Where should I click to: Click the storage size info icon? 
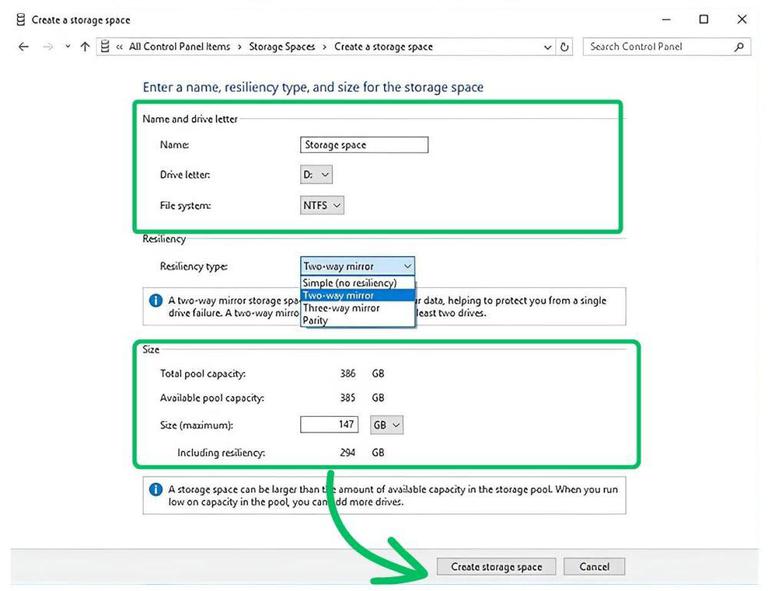pyautogui.click(x=156, y=489)
